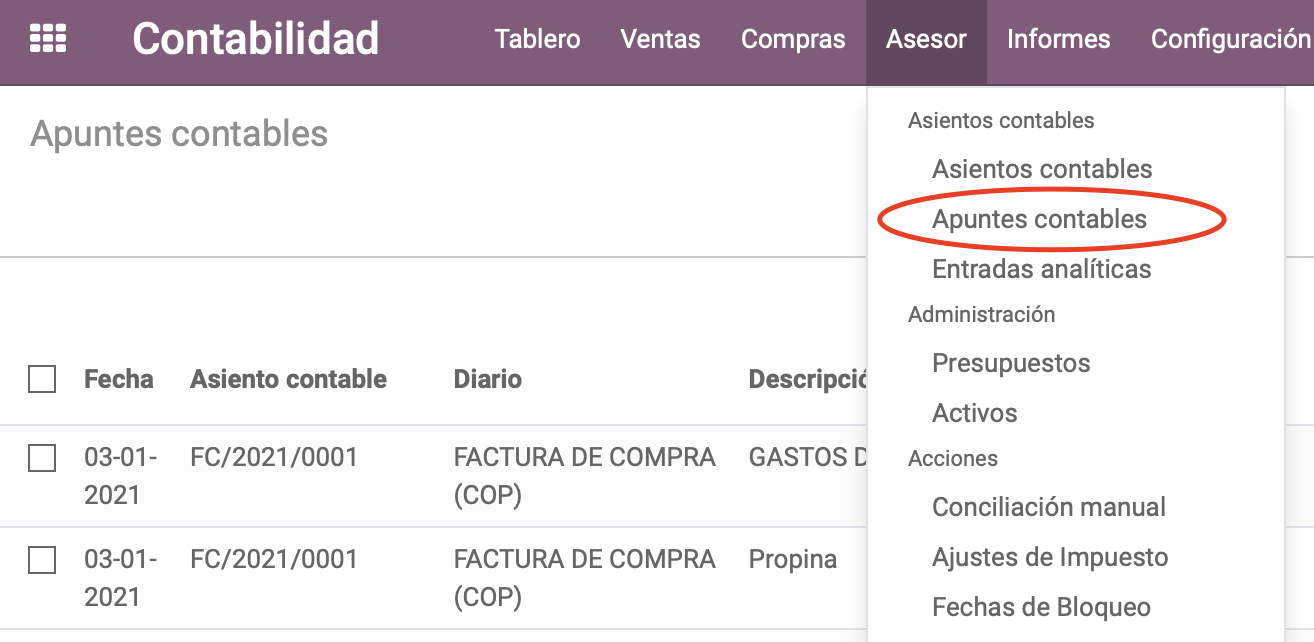
Task: Expand the Configuración menu
Action: (1232, 40)
